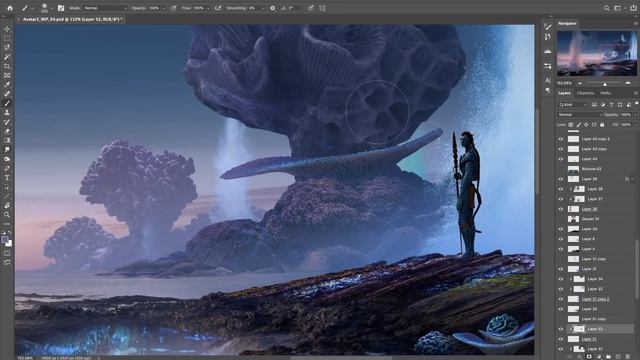640x360 pixels.
Task: Select the Horizontal Type tool
Action: (7, 178)
